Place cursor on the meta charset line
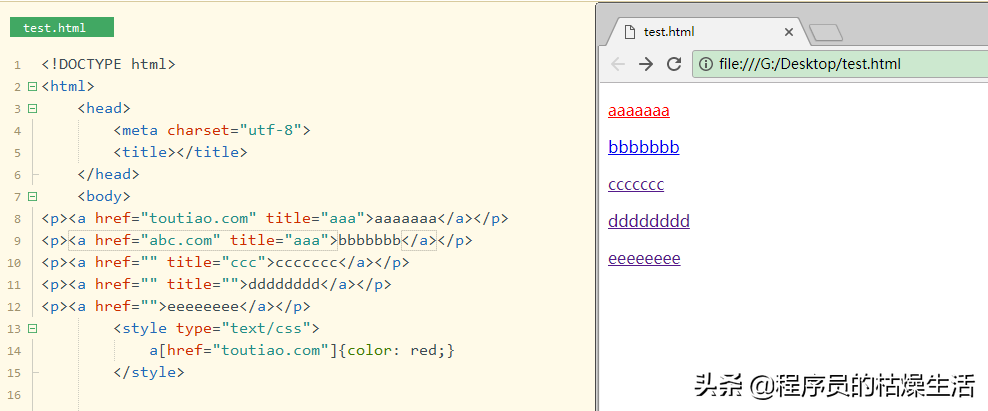Viewport: 988px width, 411px height. (212, 130)
